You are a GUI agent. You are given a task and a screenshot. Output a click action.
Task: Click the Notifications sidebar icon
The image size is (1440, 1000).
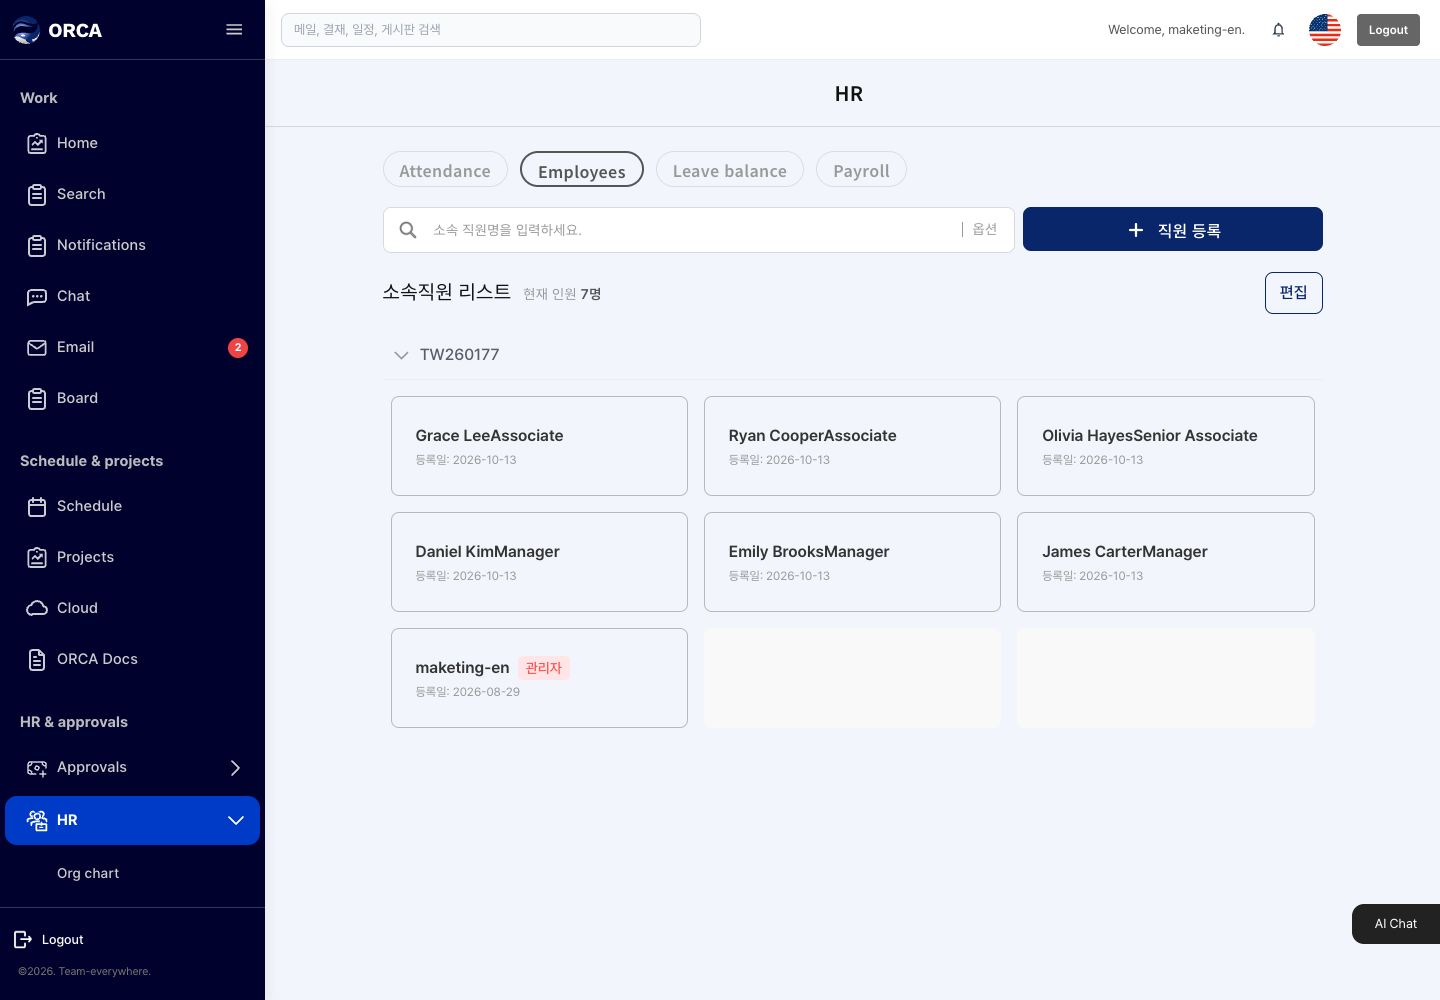click(x=37, y=245)
